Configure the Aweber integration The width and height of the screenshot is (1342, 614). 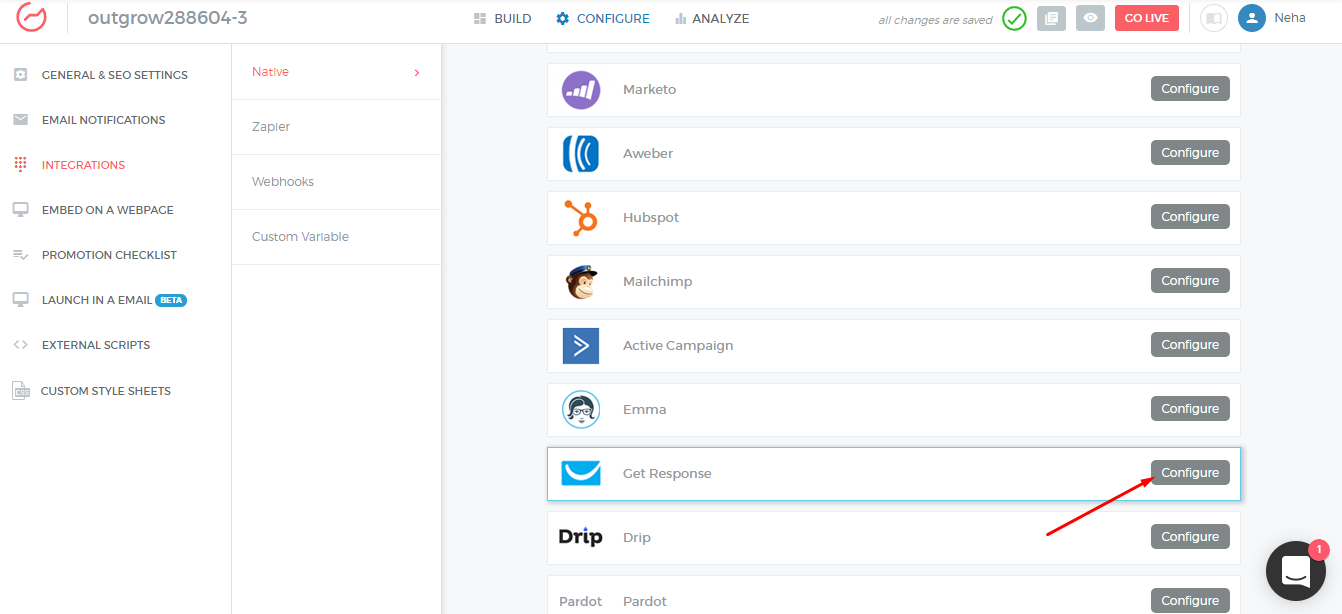point(1190,153)
